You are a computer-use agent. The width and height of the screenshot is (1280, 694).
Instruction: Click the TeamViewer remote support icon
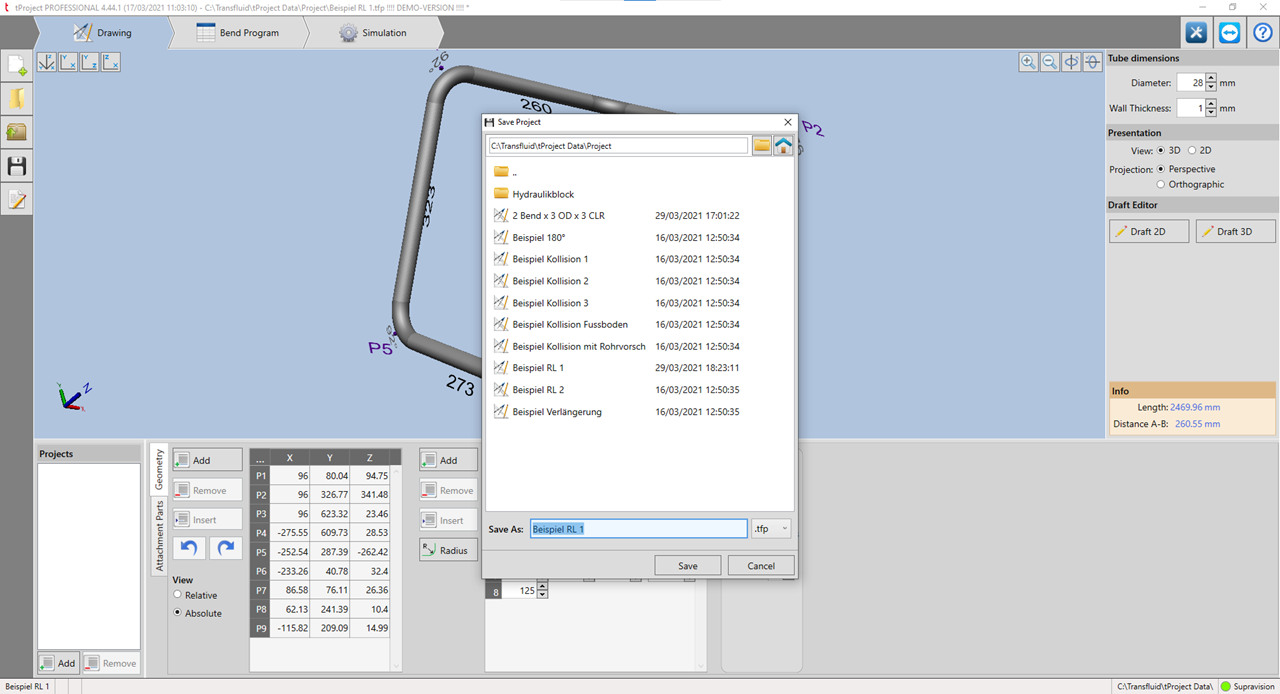[x=1229, y=32]
